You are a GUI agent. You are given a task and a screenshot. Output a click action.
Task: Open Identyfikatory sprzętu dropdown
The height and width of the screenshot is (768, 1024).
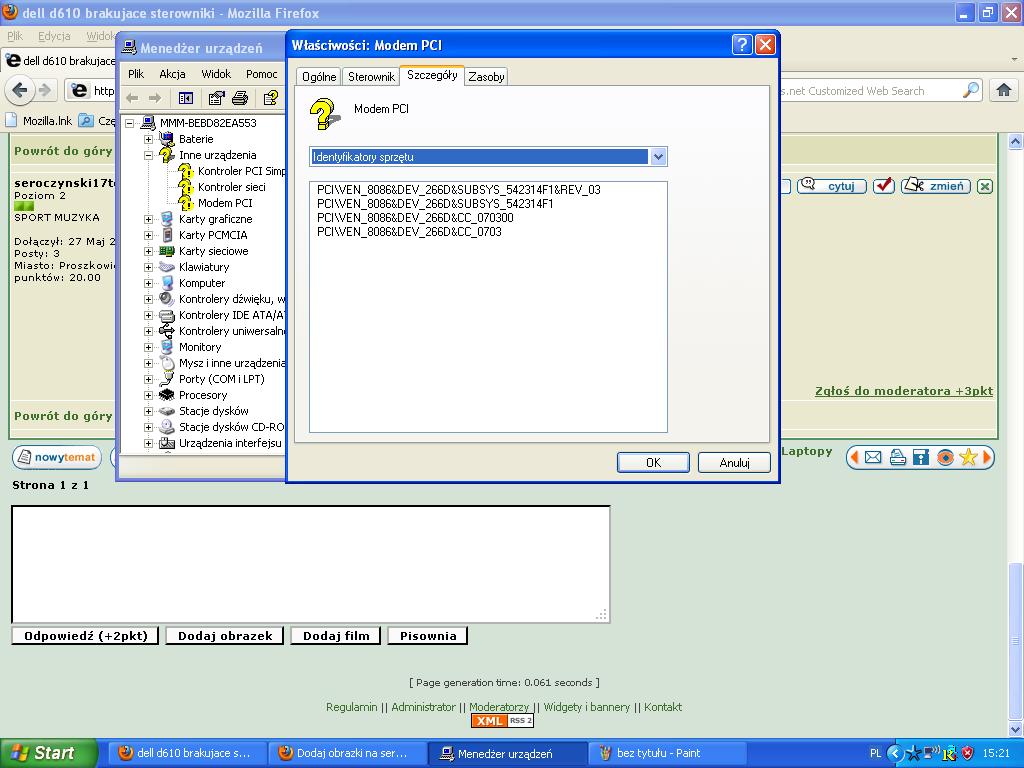coord(658,156)
